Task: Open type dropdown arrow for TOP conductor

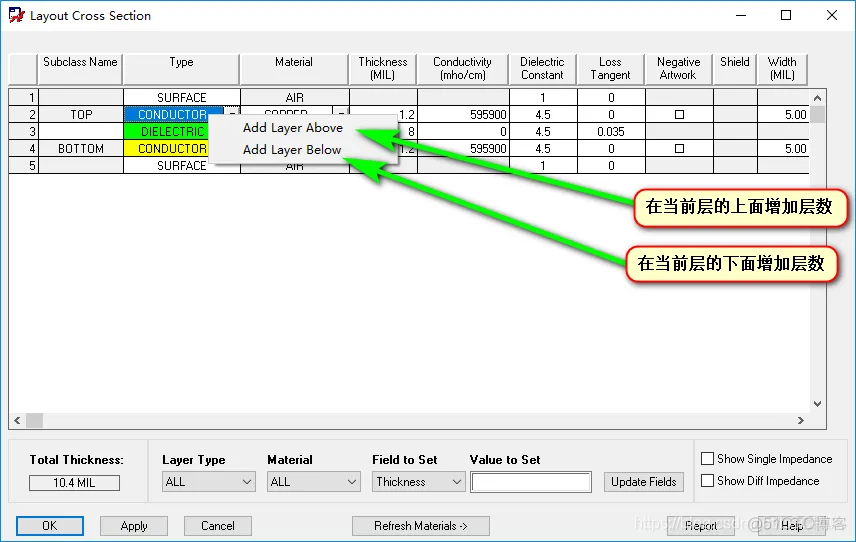Action: 232,114
